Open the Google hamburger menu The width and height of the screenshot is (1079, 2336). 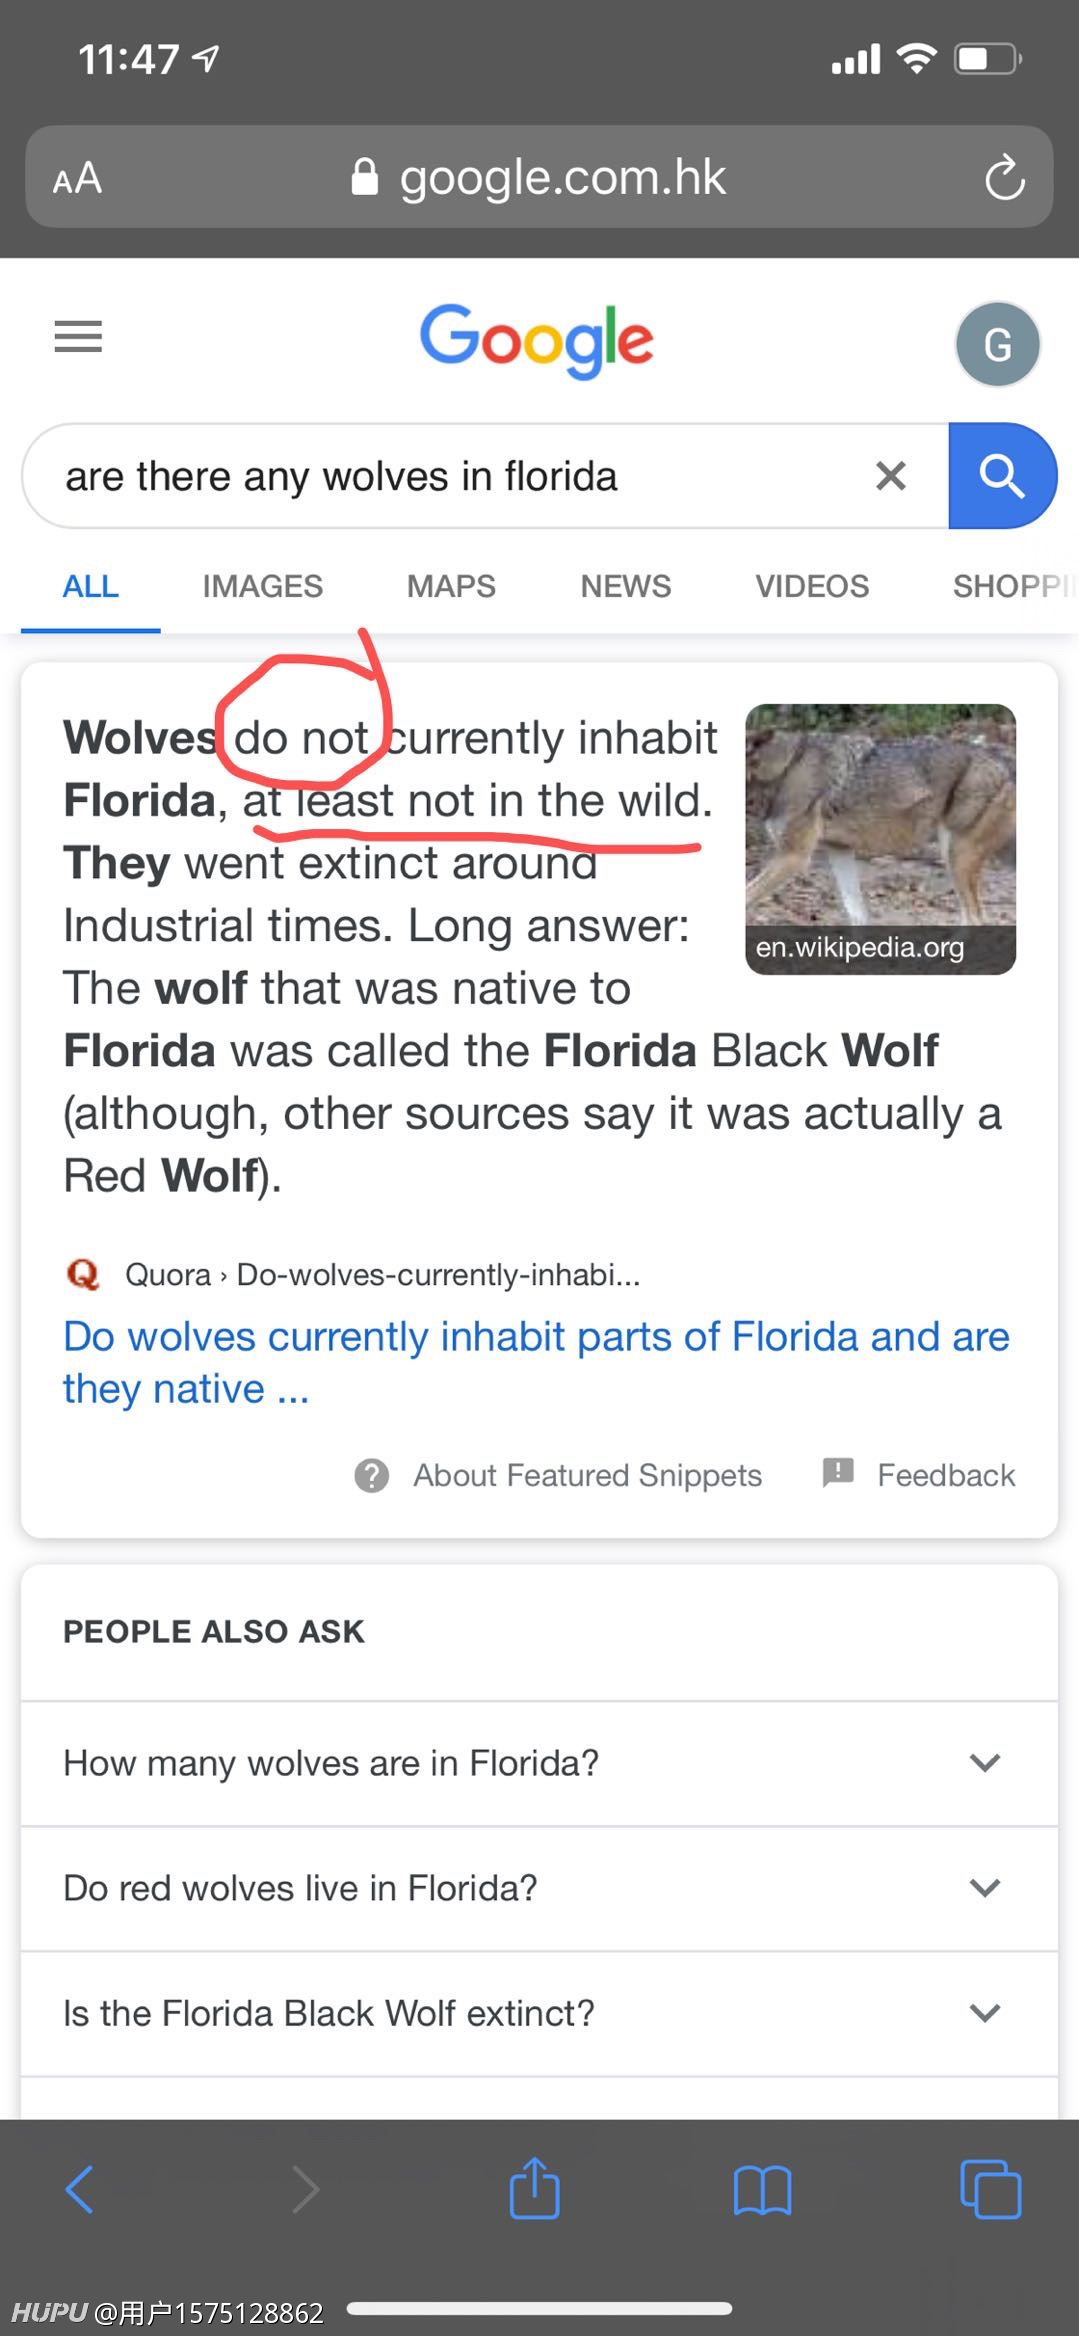pyautogui.click(x=78, y=337)
